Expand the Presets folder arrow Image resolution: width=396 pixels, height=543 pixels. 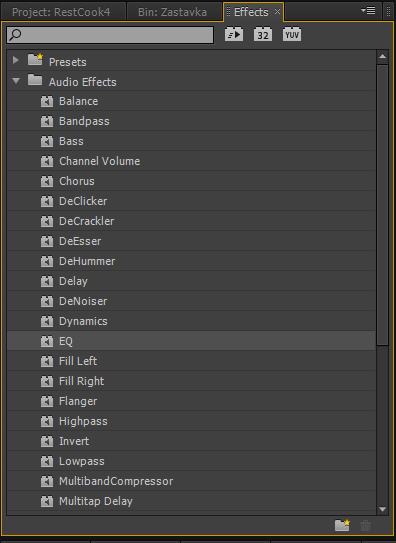(16, 60)
